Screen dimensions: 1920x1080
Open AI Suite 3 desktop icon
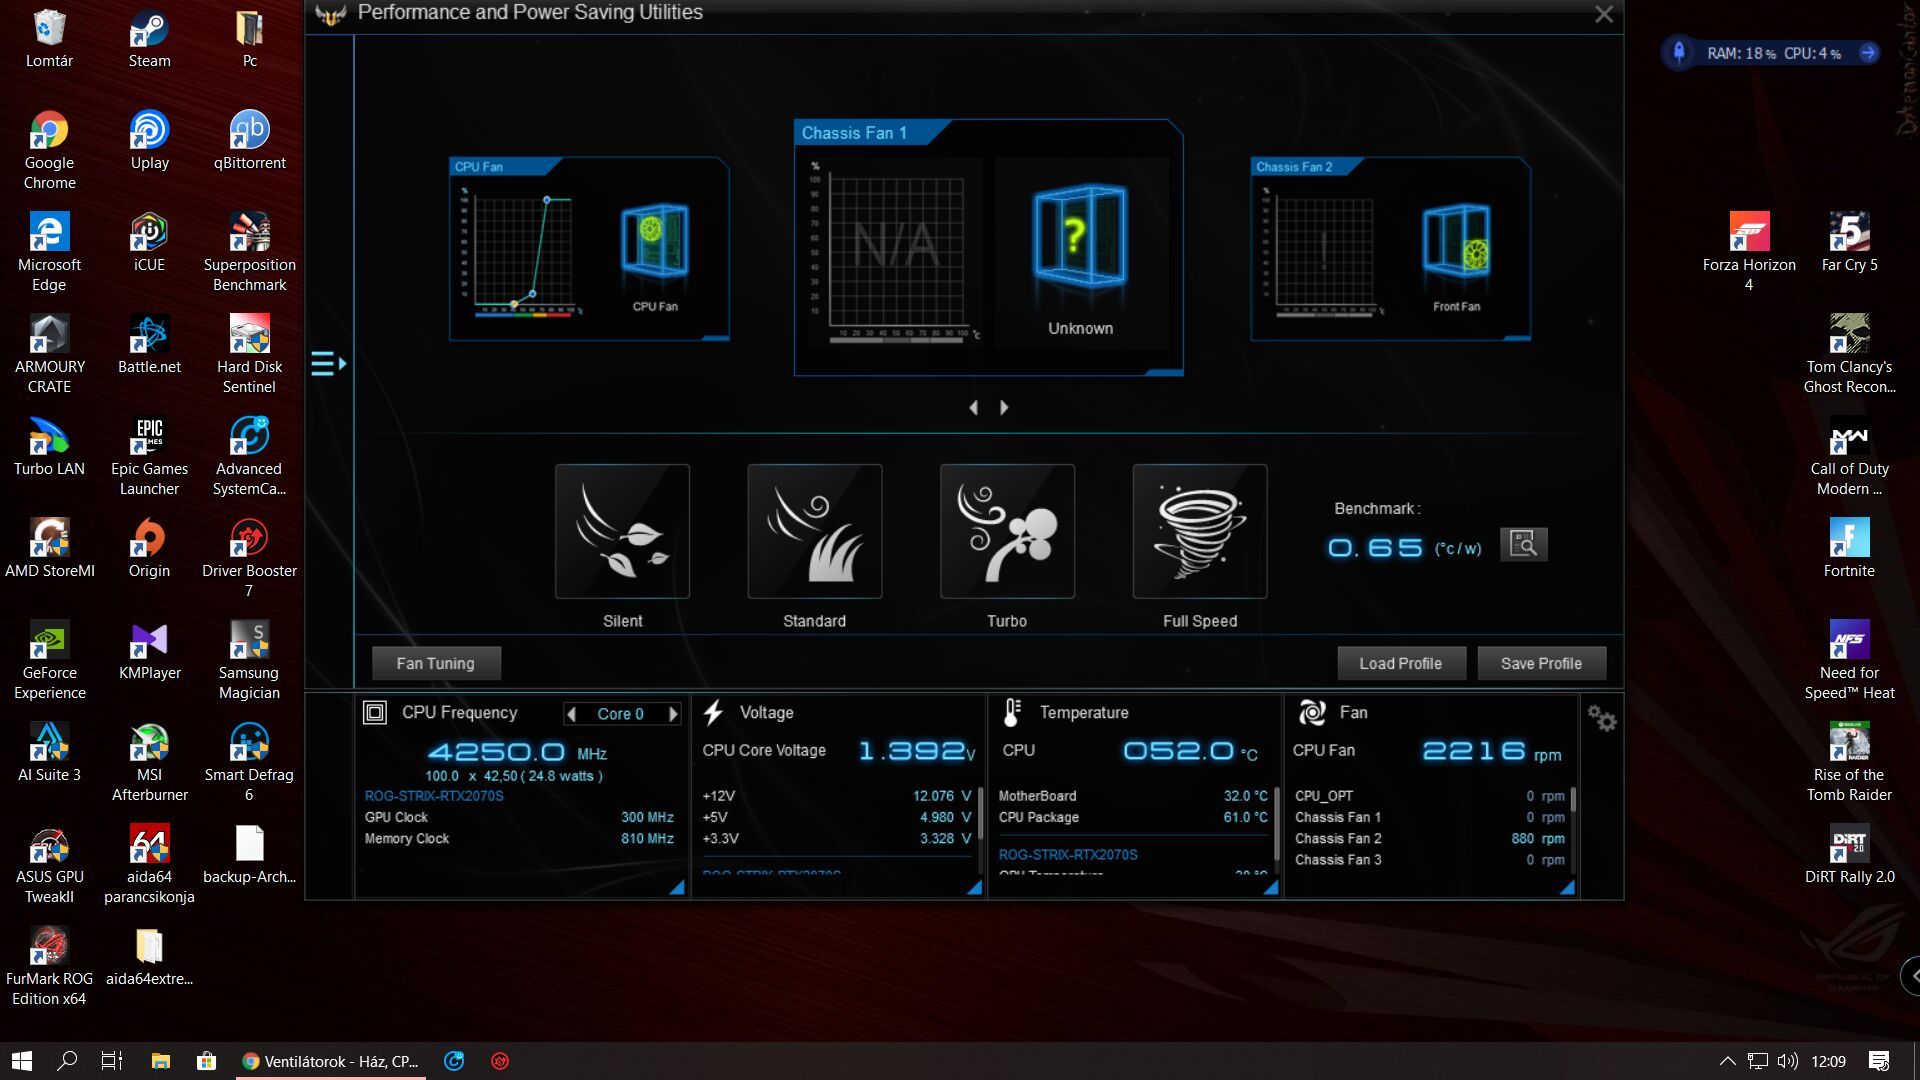point(49,753)
